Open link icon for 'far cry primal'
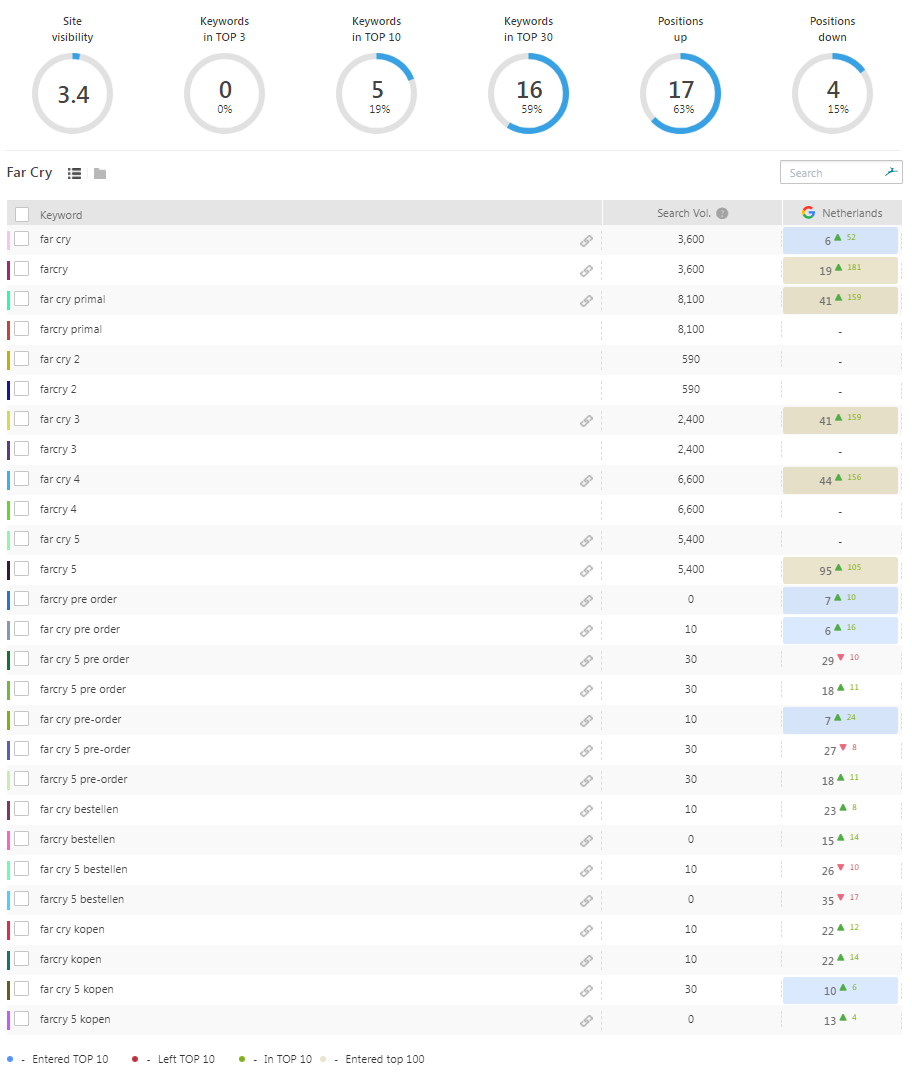Image resolution: width=912 pixels, height=1076 pixels. (x=586, y=301)
